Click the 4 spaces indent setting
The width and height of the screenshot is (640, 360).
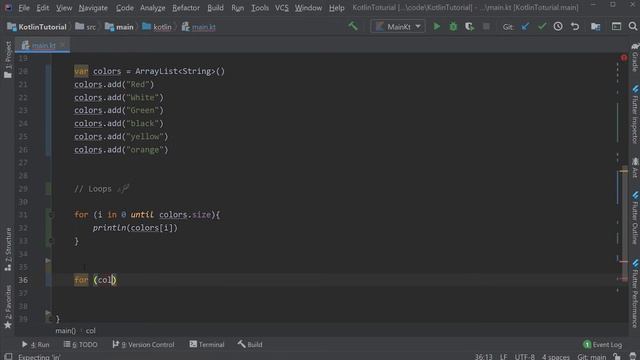[x=556, y=357]
